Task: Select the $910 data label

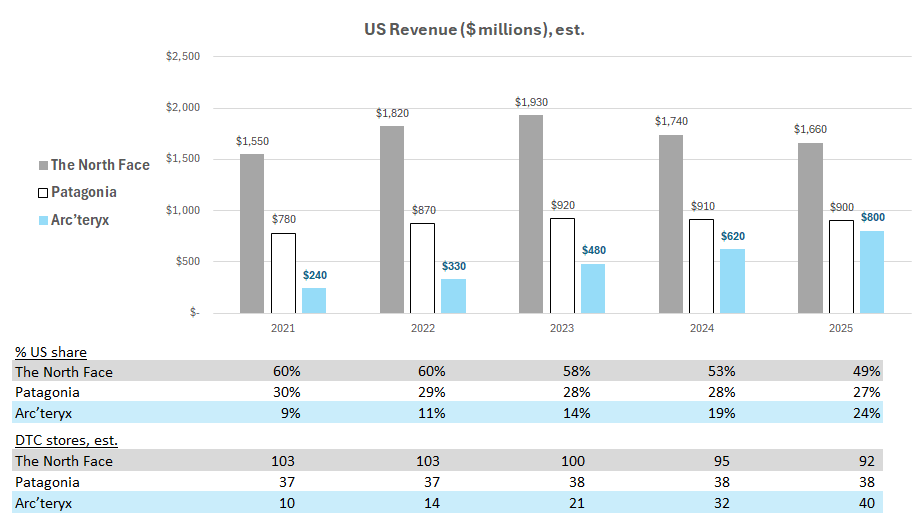Action: pyautogui.click(x=703, y=206)
